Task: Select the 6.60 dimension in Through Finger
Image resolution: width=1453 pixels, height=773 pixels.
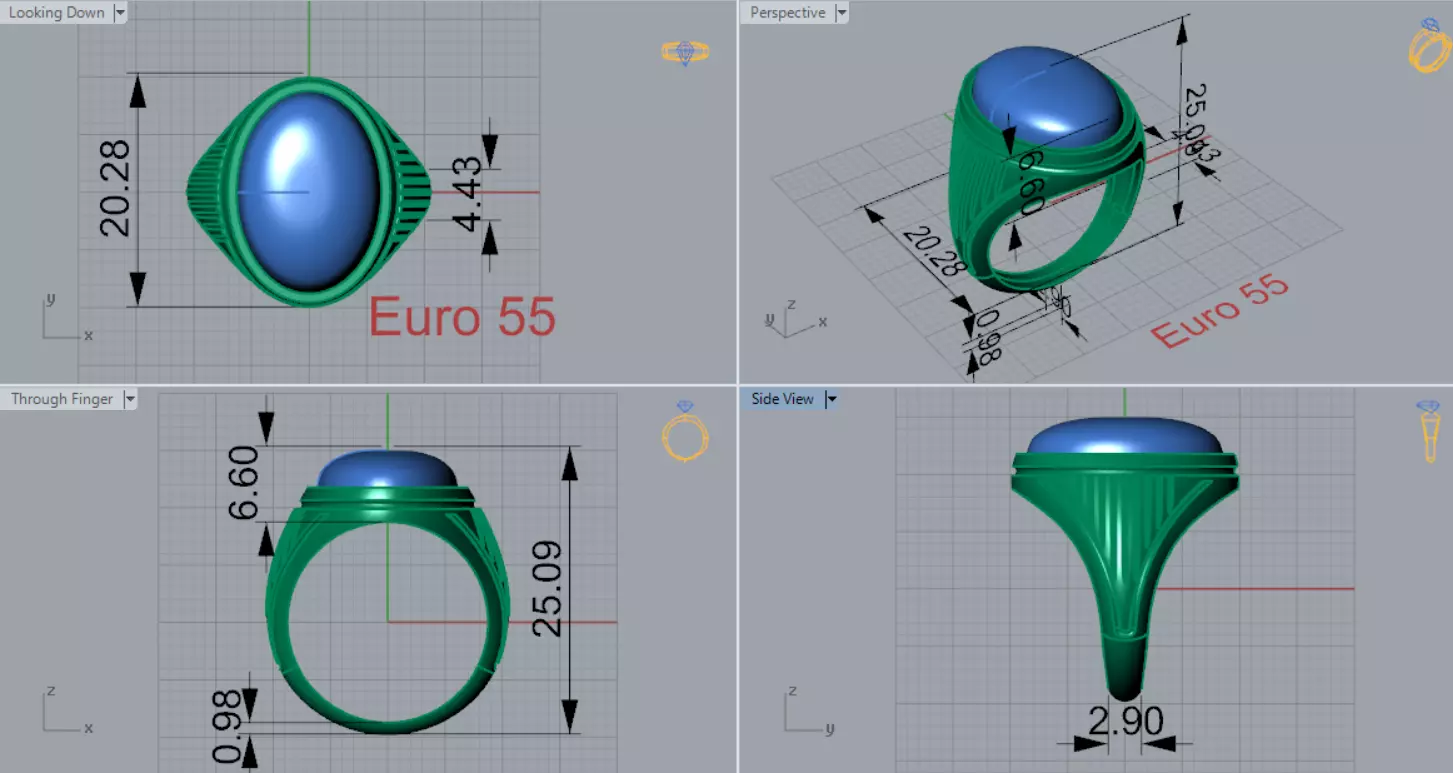Action: (x=243, y=484)
